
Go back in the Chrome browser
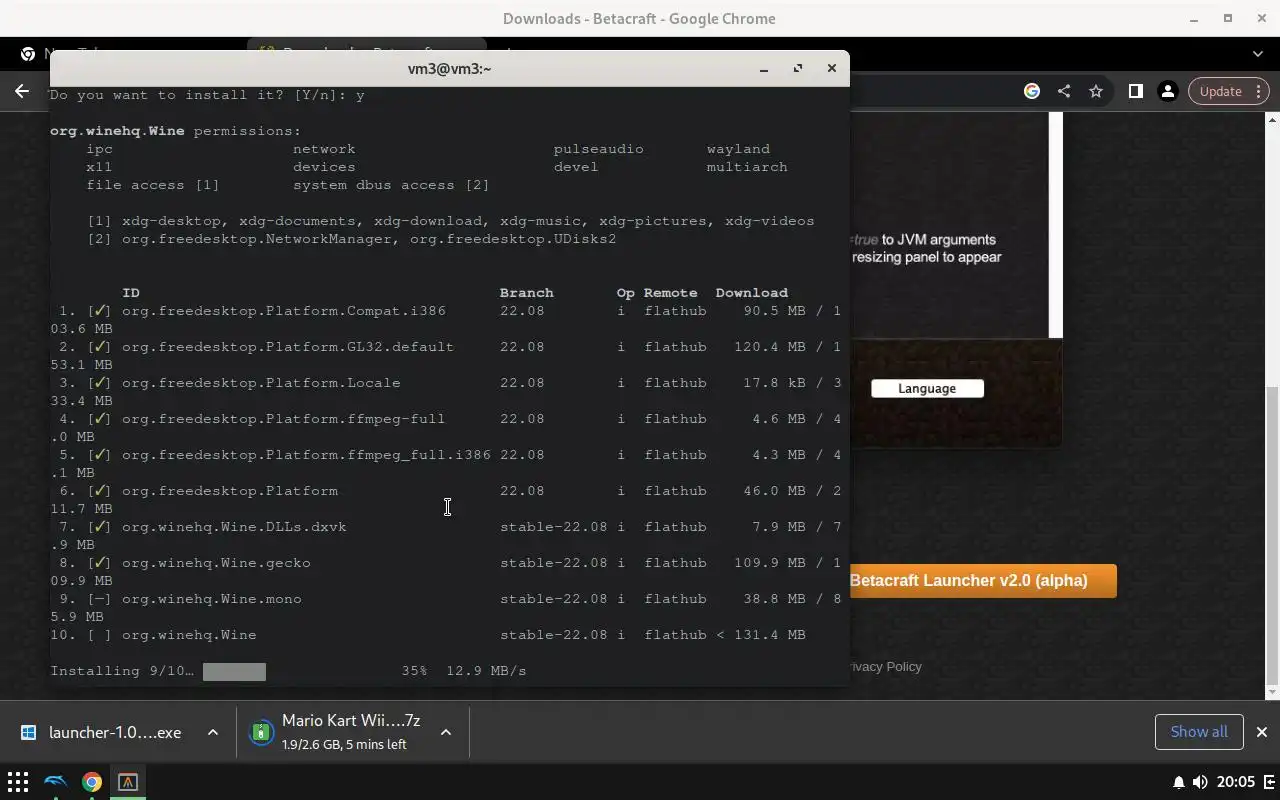click(x=22, y=91)
